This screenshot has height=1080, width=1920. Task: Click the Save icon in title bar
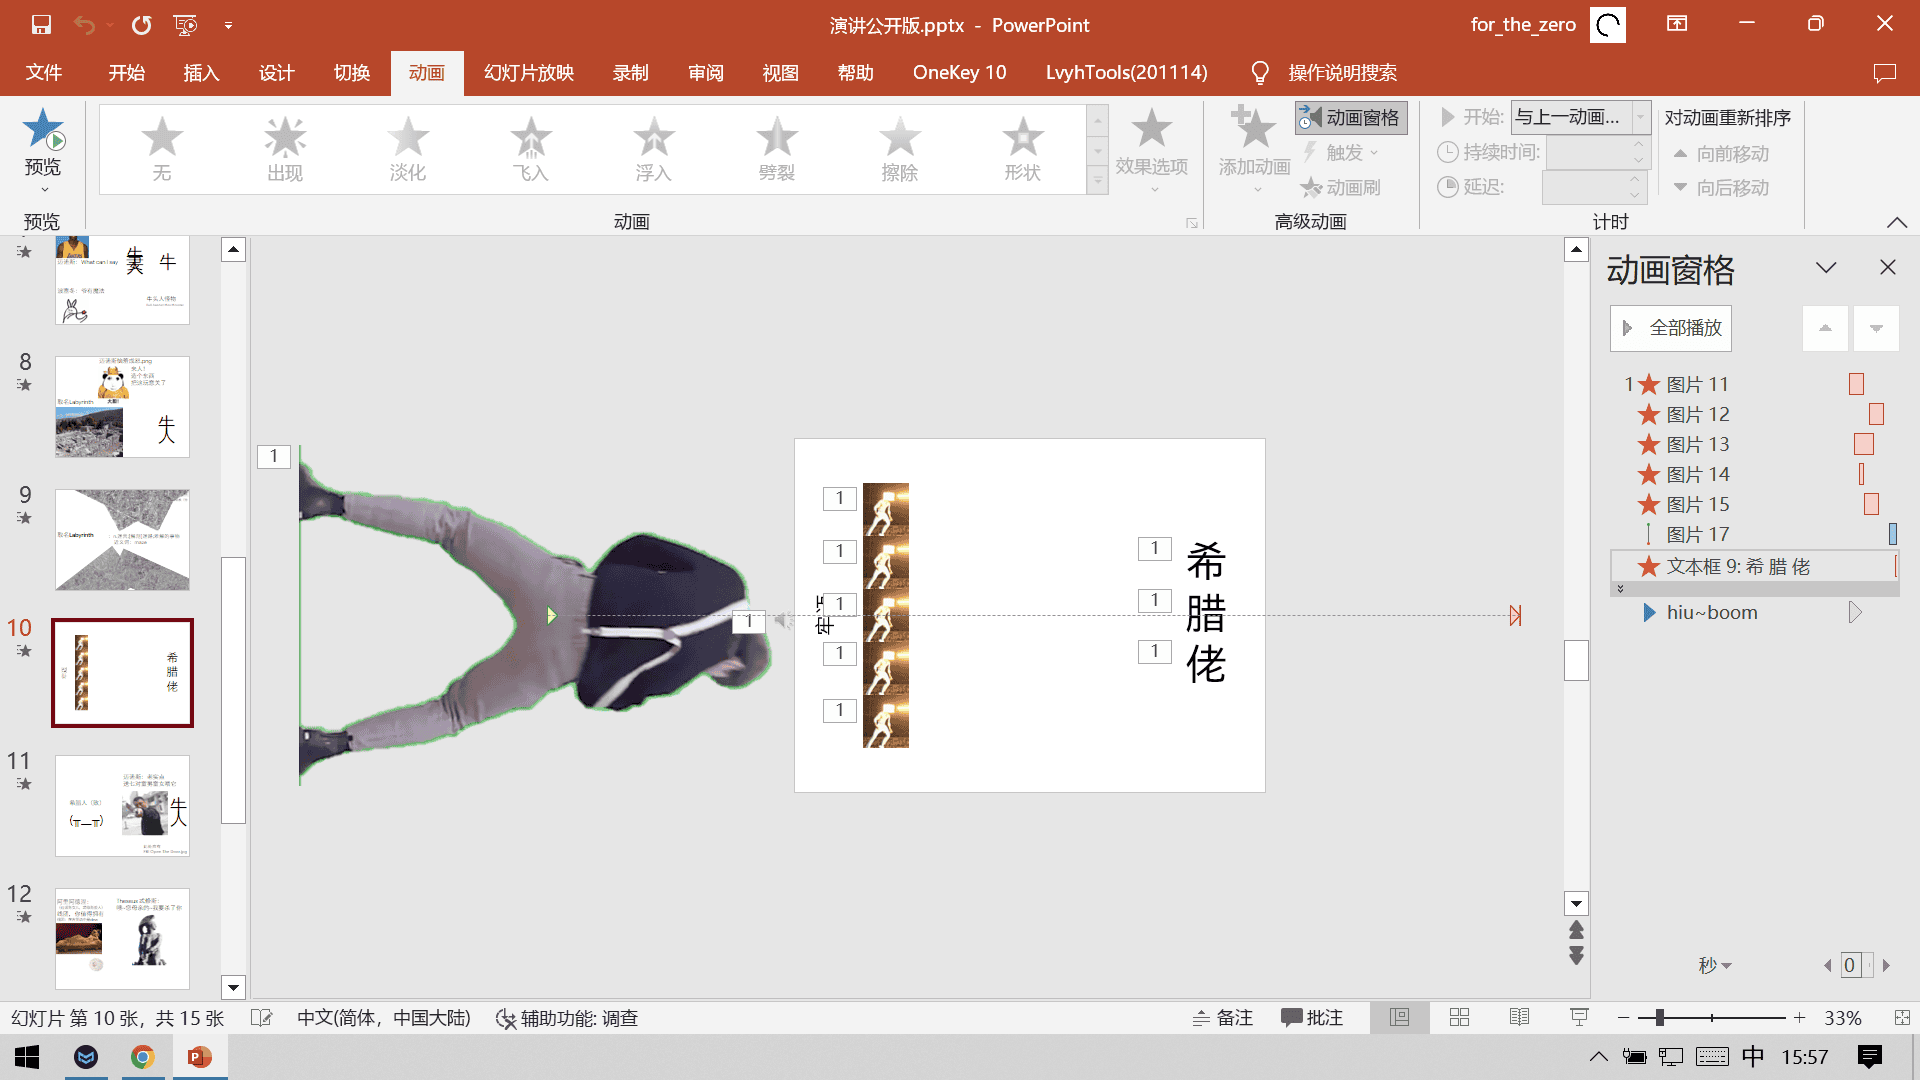point(41,24)
